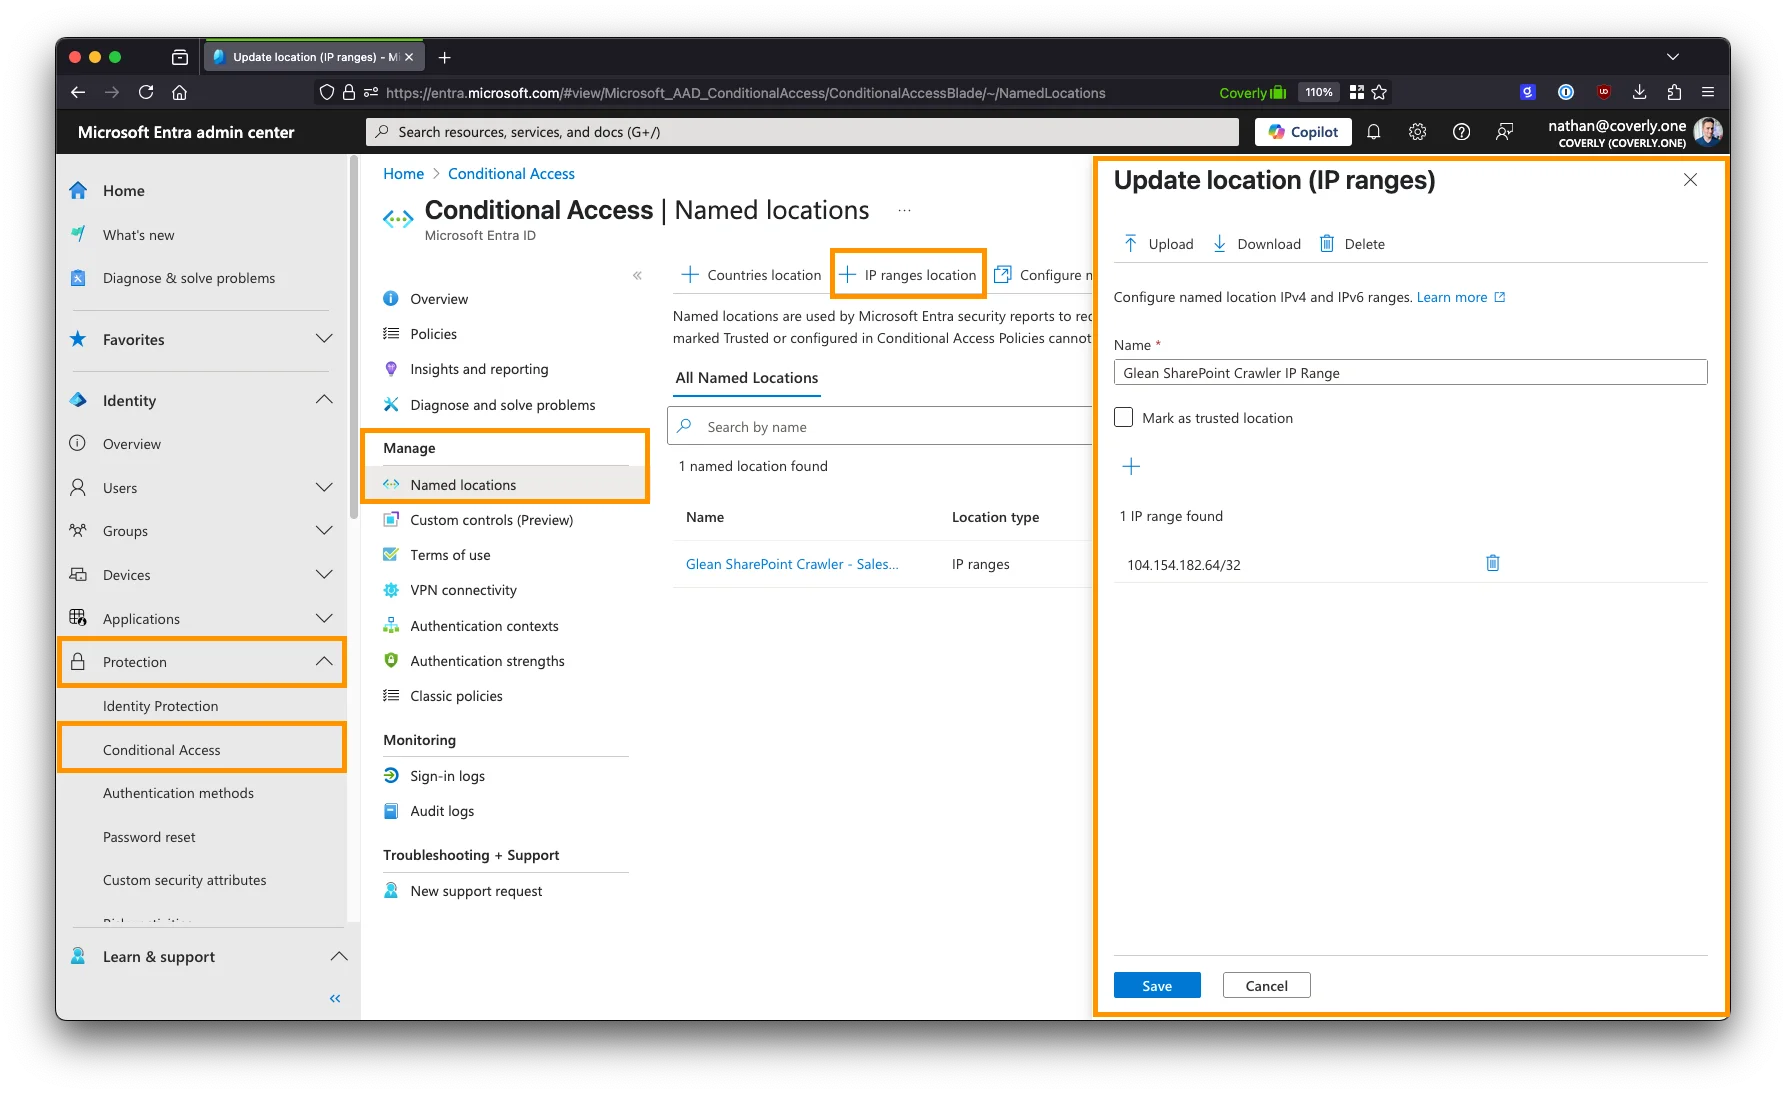
Task: Remove the 104.154.182.64/32 IP range
Action: (x=1492, y=562)
